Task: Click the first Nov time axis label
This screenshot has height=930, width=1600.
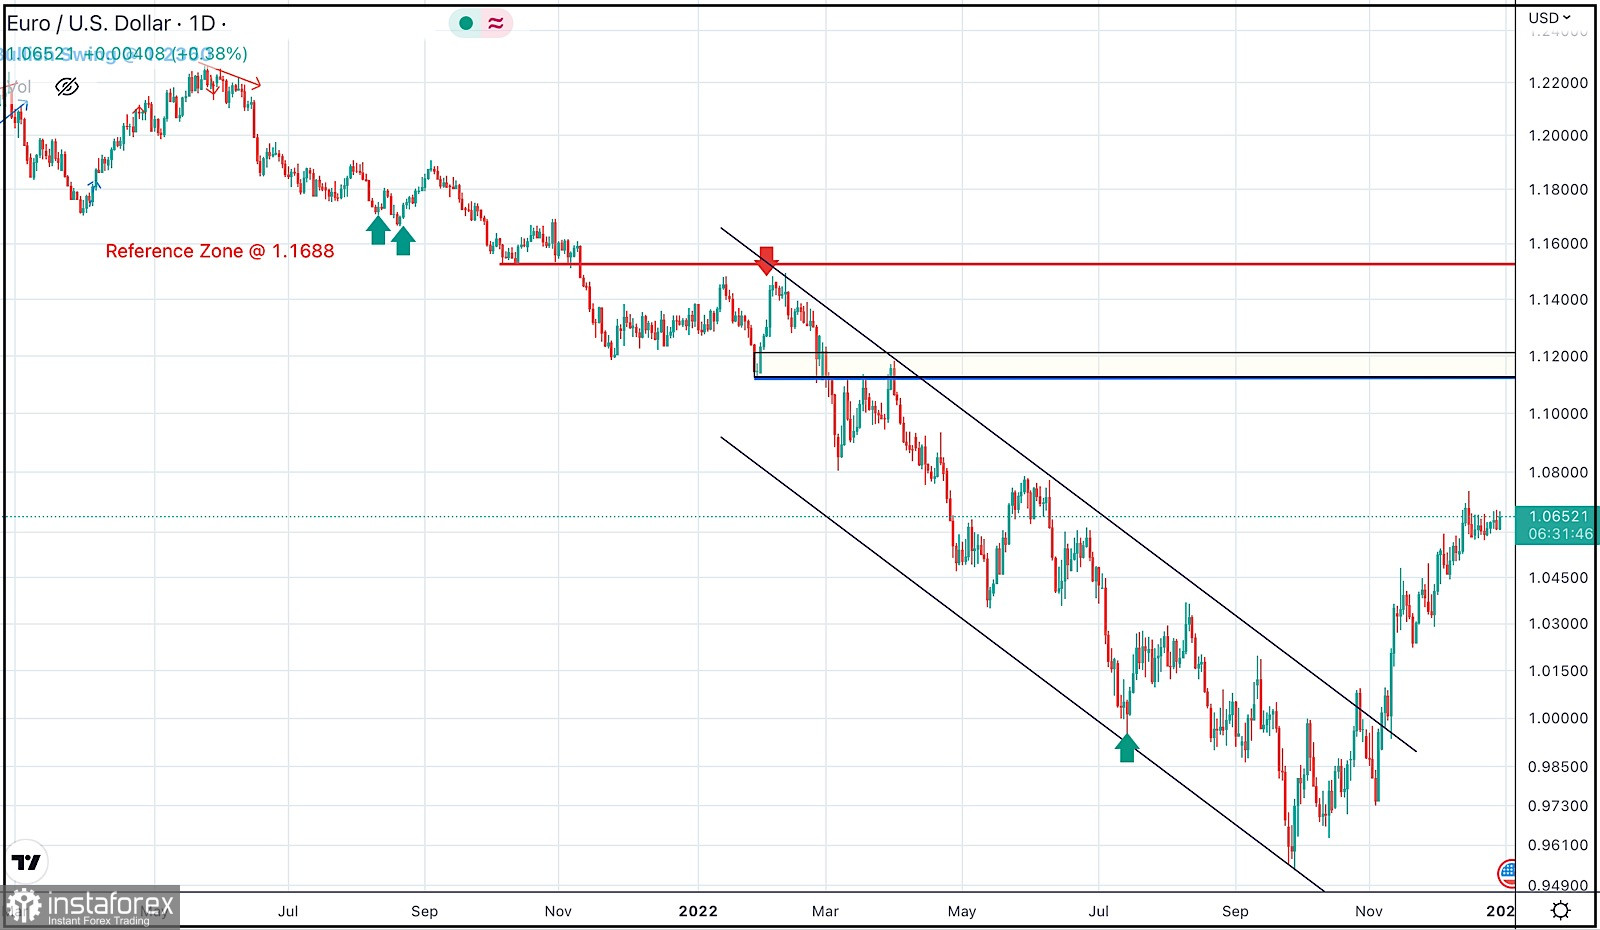Action: [x=558, y=911]
